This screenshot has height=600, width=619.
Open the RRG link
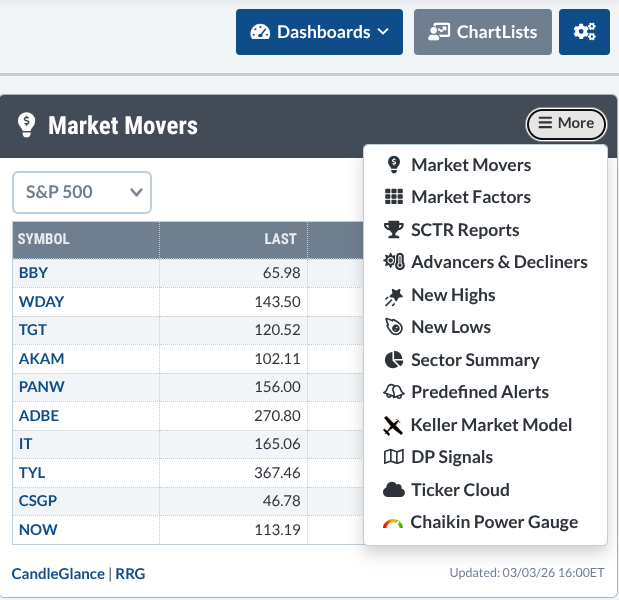pos(130,574)
